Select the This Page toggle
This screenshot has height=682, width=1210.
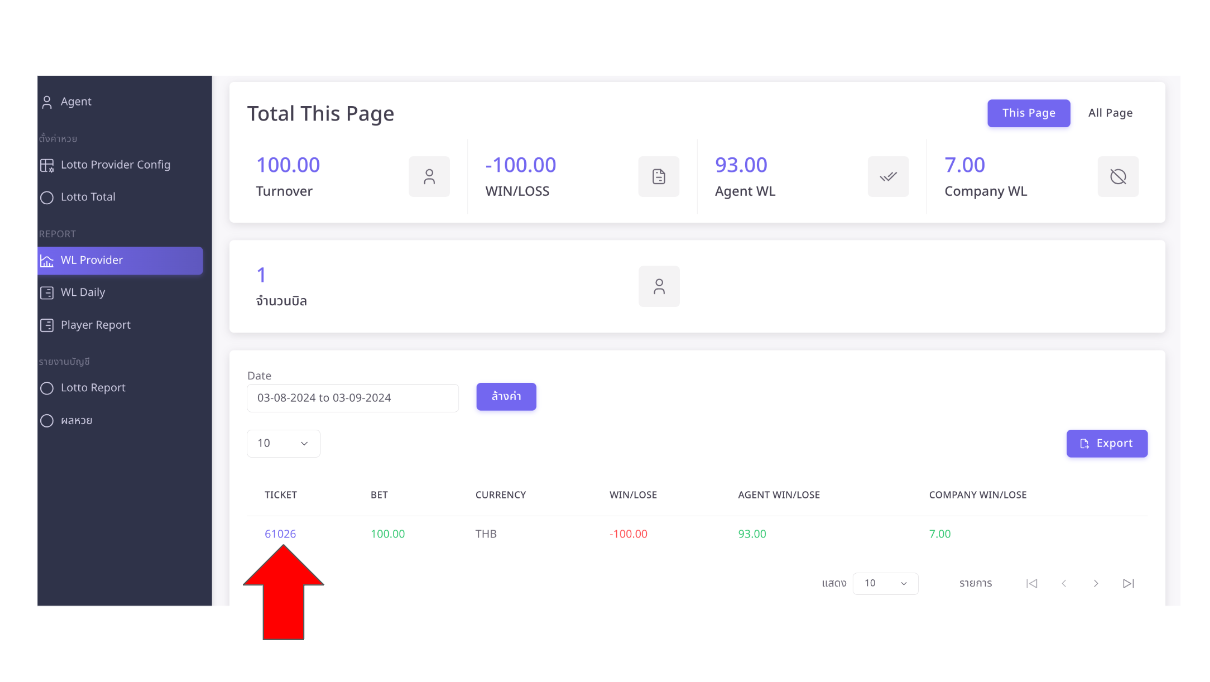pos(1028,113)
